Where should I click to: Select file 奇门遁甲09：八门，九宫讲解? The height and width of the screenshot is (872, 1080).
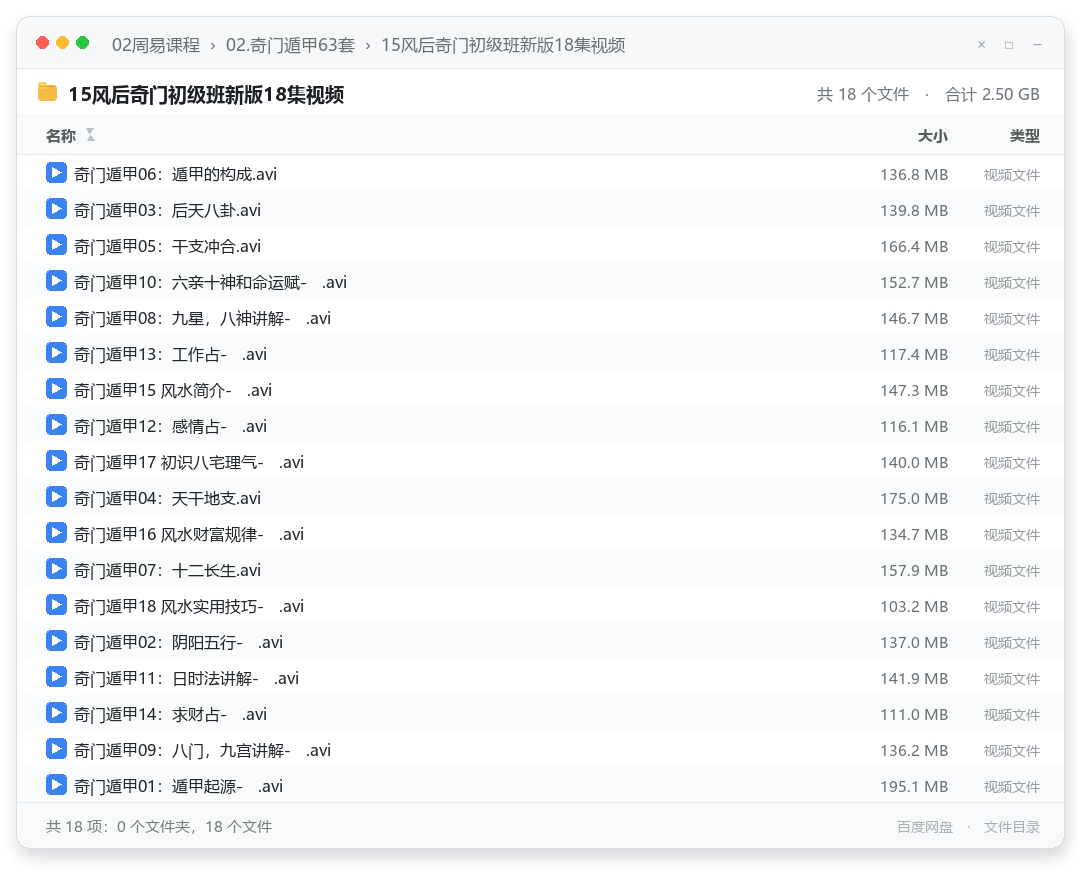[540, 749]
